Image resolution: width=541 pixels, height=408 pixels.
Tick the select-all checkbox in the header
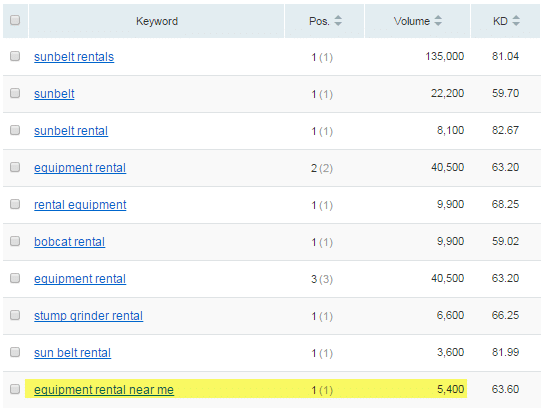[15, 20]
